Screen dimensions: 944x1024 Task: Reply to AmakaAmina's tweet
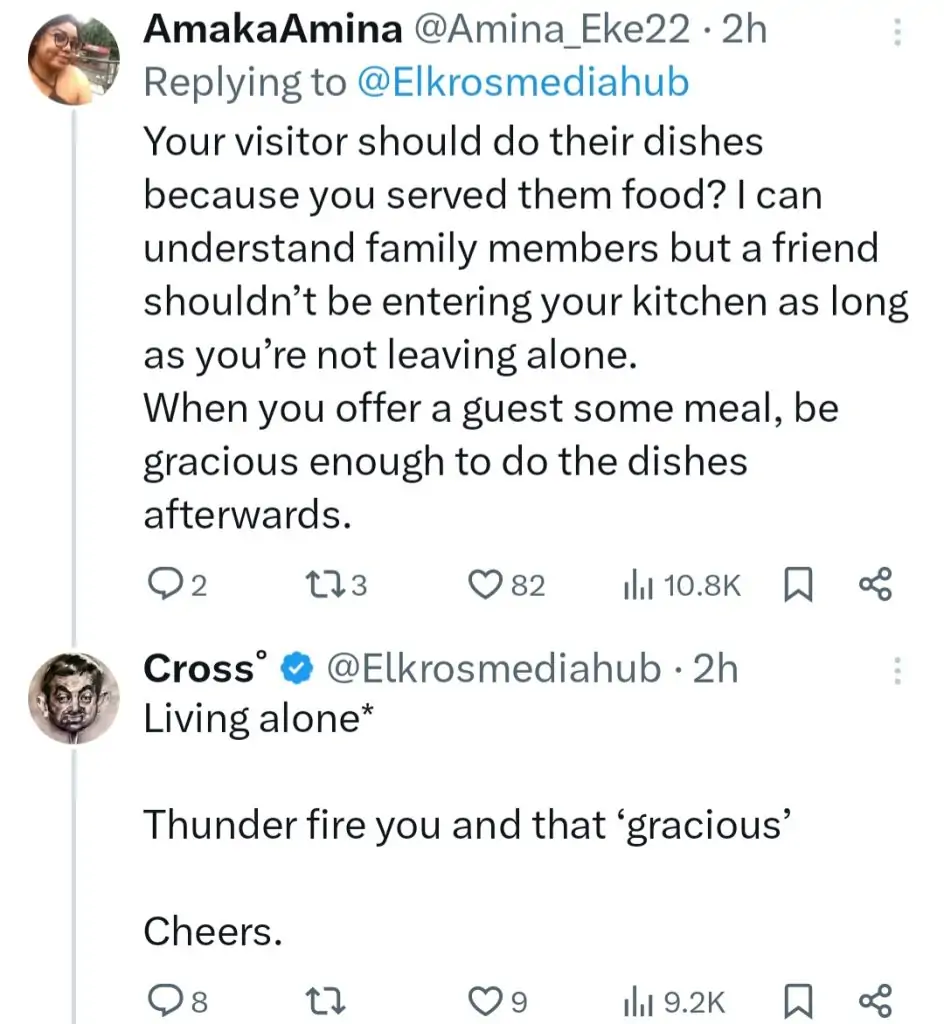click(x=163, y=585)
